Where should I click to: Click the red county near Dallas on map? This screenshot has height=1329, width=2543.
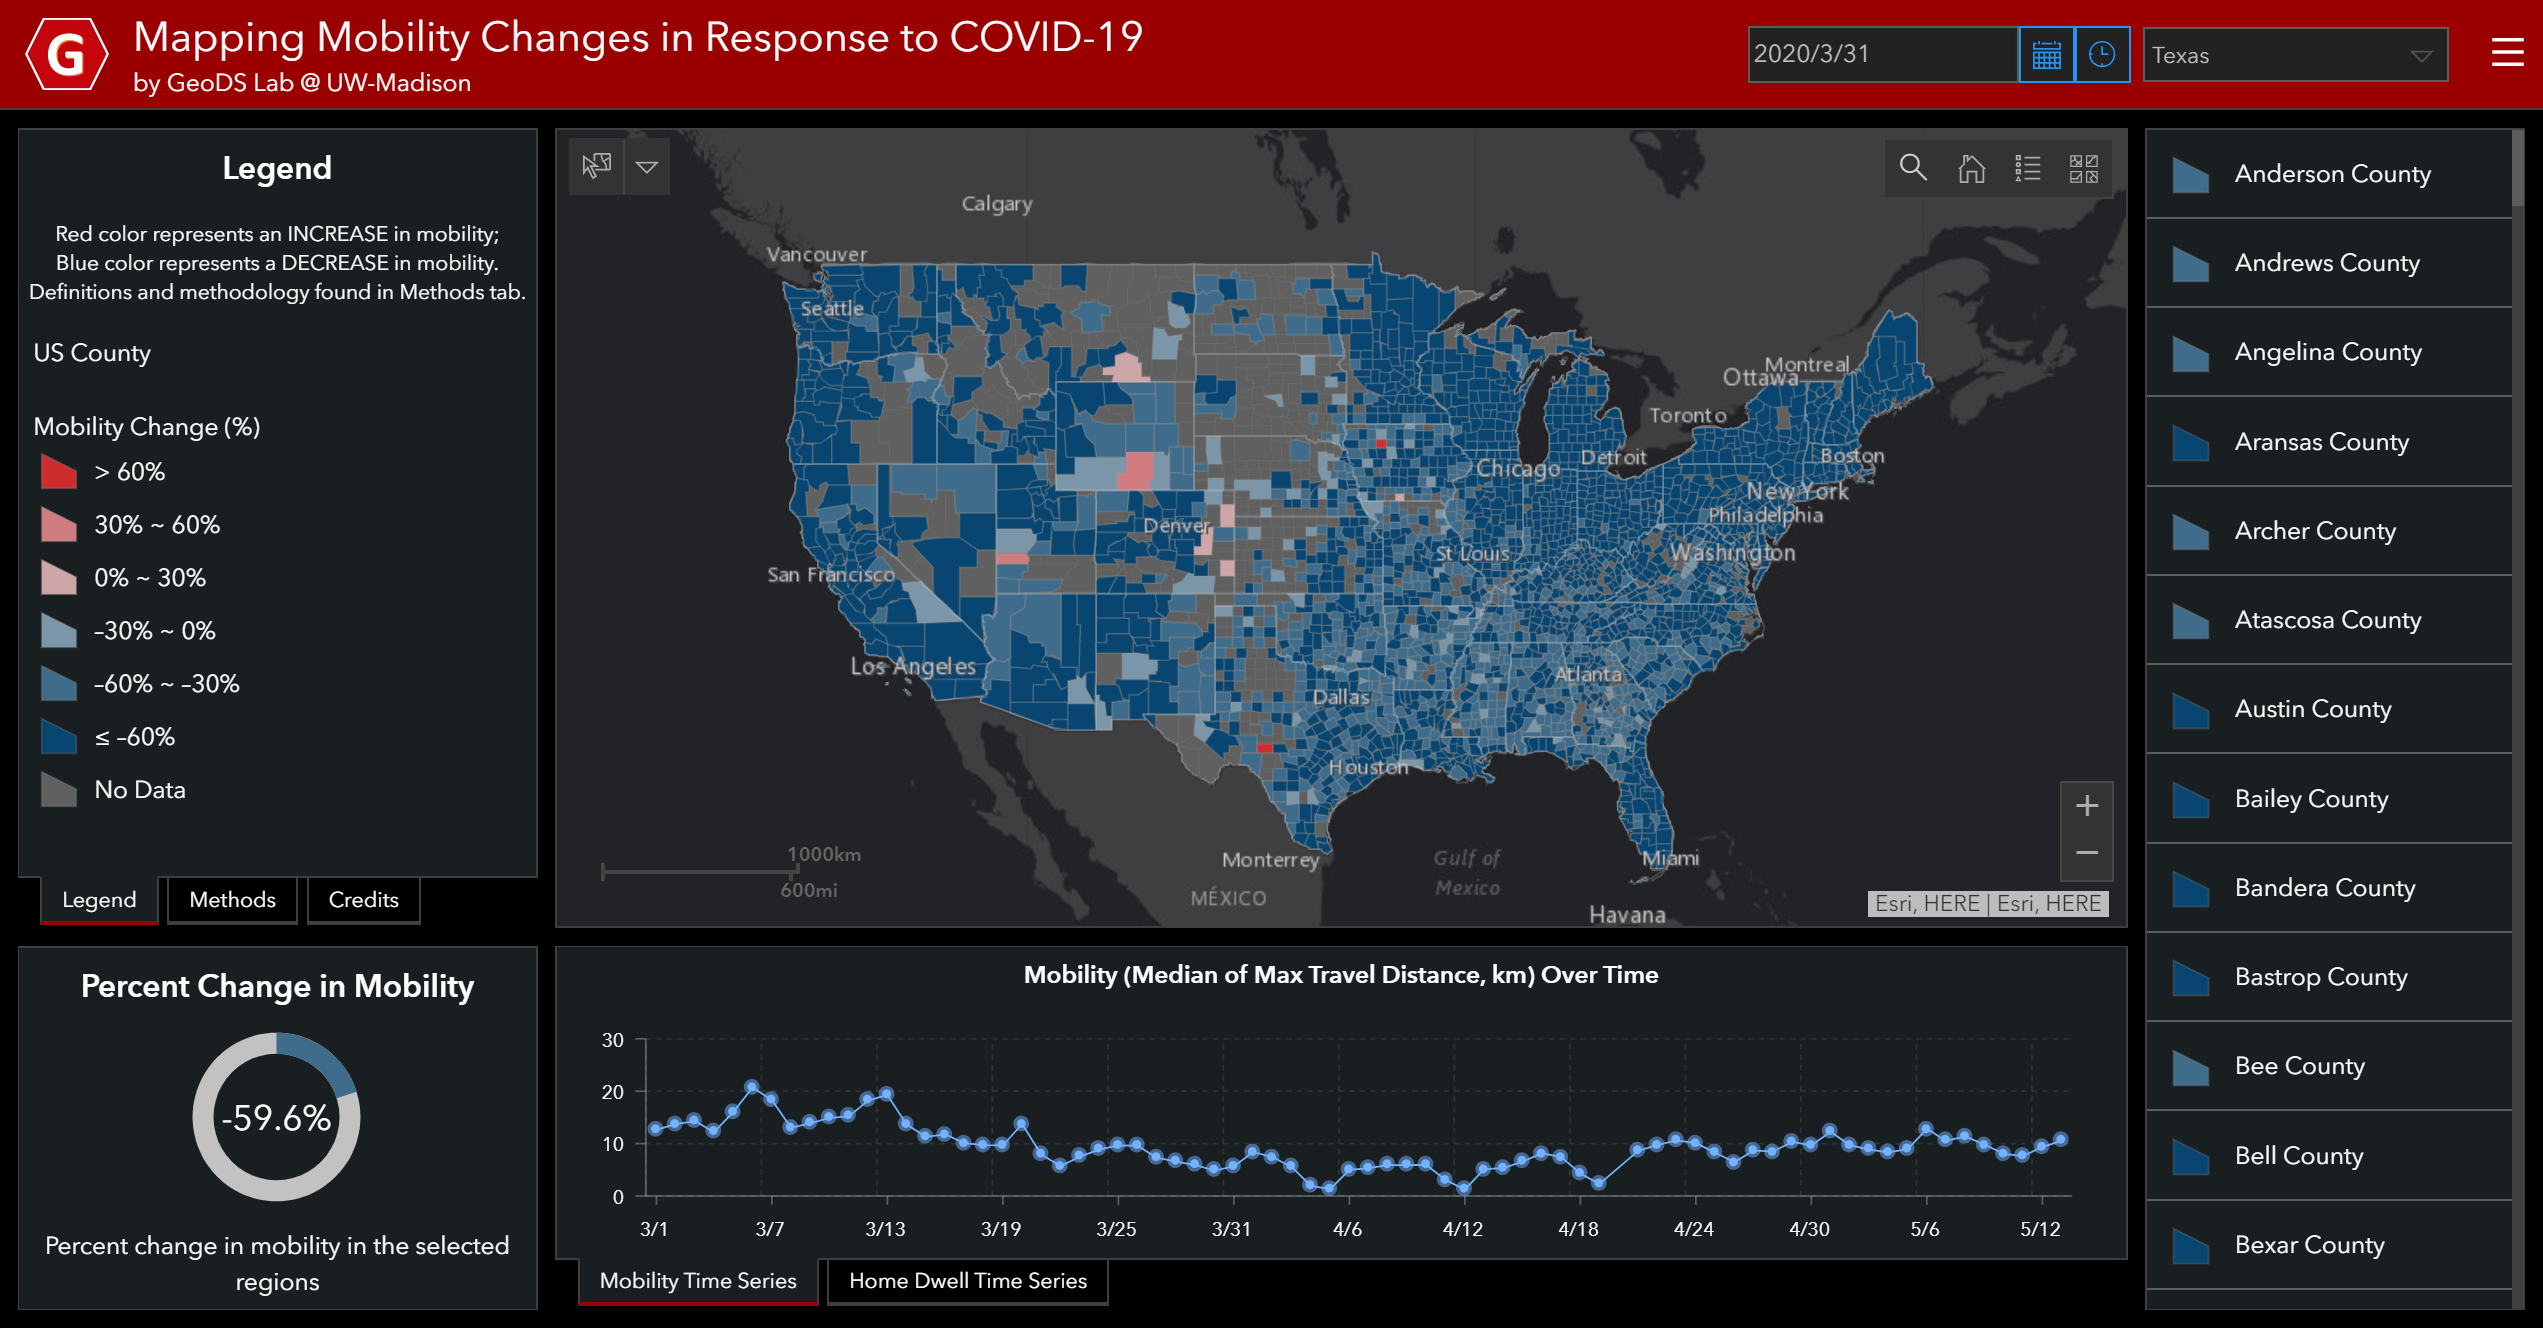(1264, 748)
